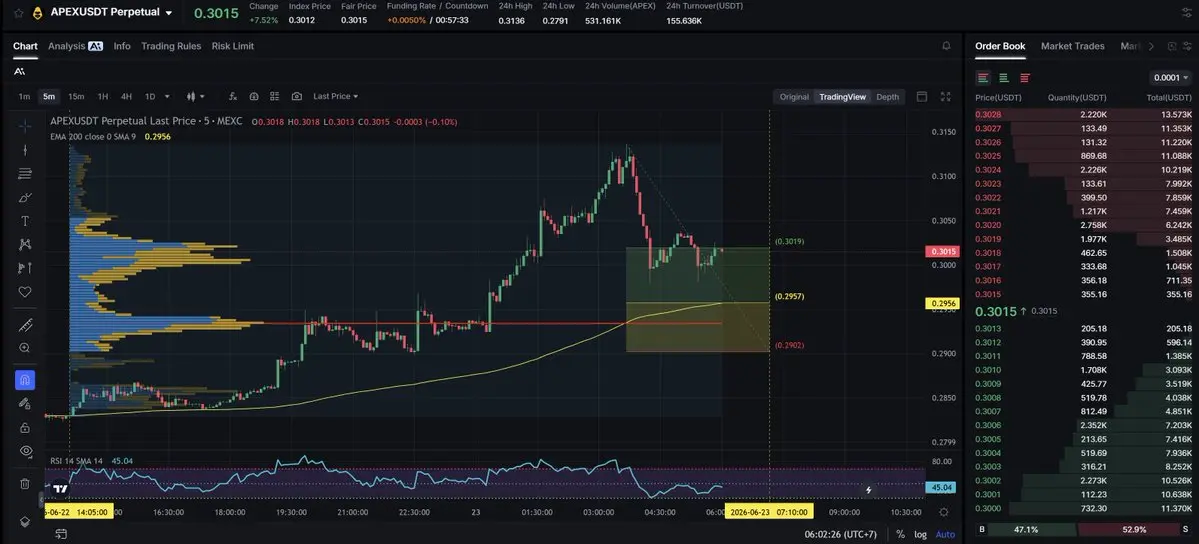Switch to Market Trades tab
Image resolution: width=1199 pixels, height=544 pixels.
pos(1073,46)
